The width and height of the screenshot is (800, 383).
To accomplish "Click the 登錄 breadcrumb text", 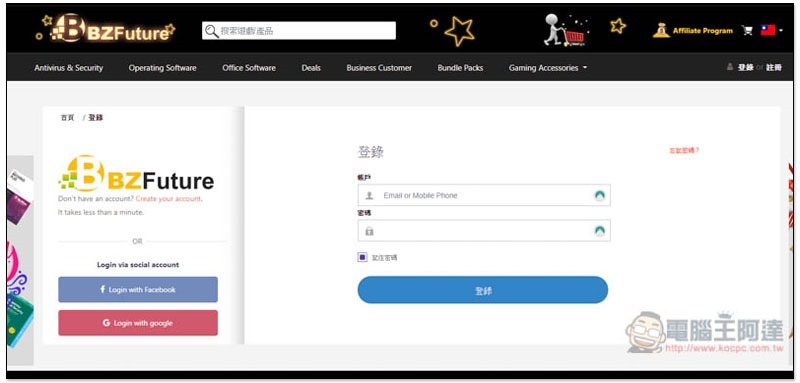I will click(x=95, y=118).
